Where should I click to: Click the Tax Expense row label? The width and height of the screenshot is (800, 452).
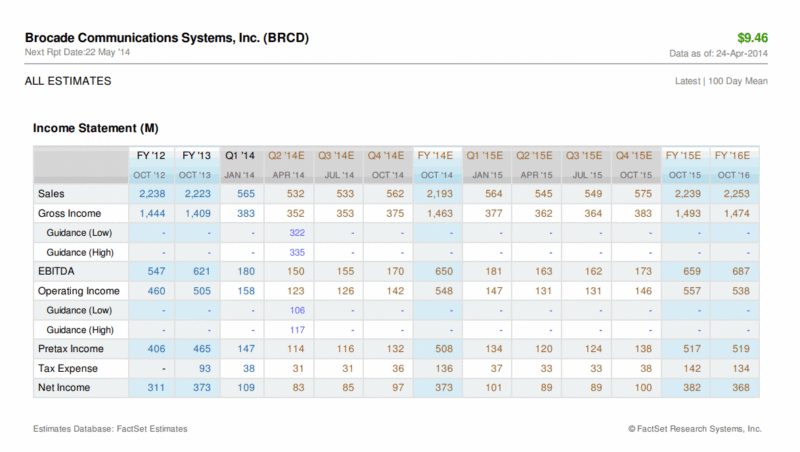pyautogui.click(x=67, y=368)
